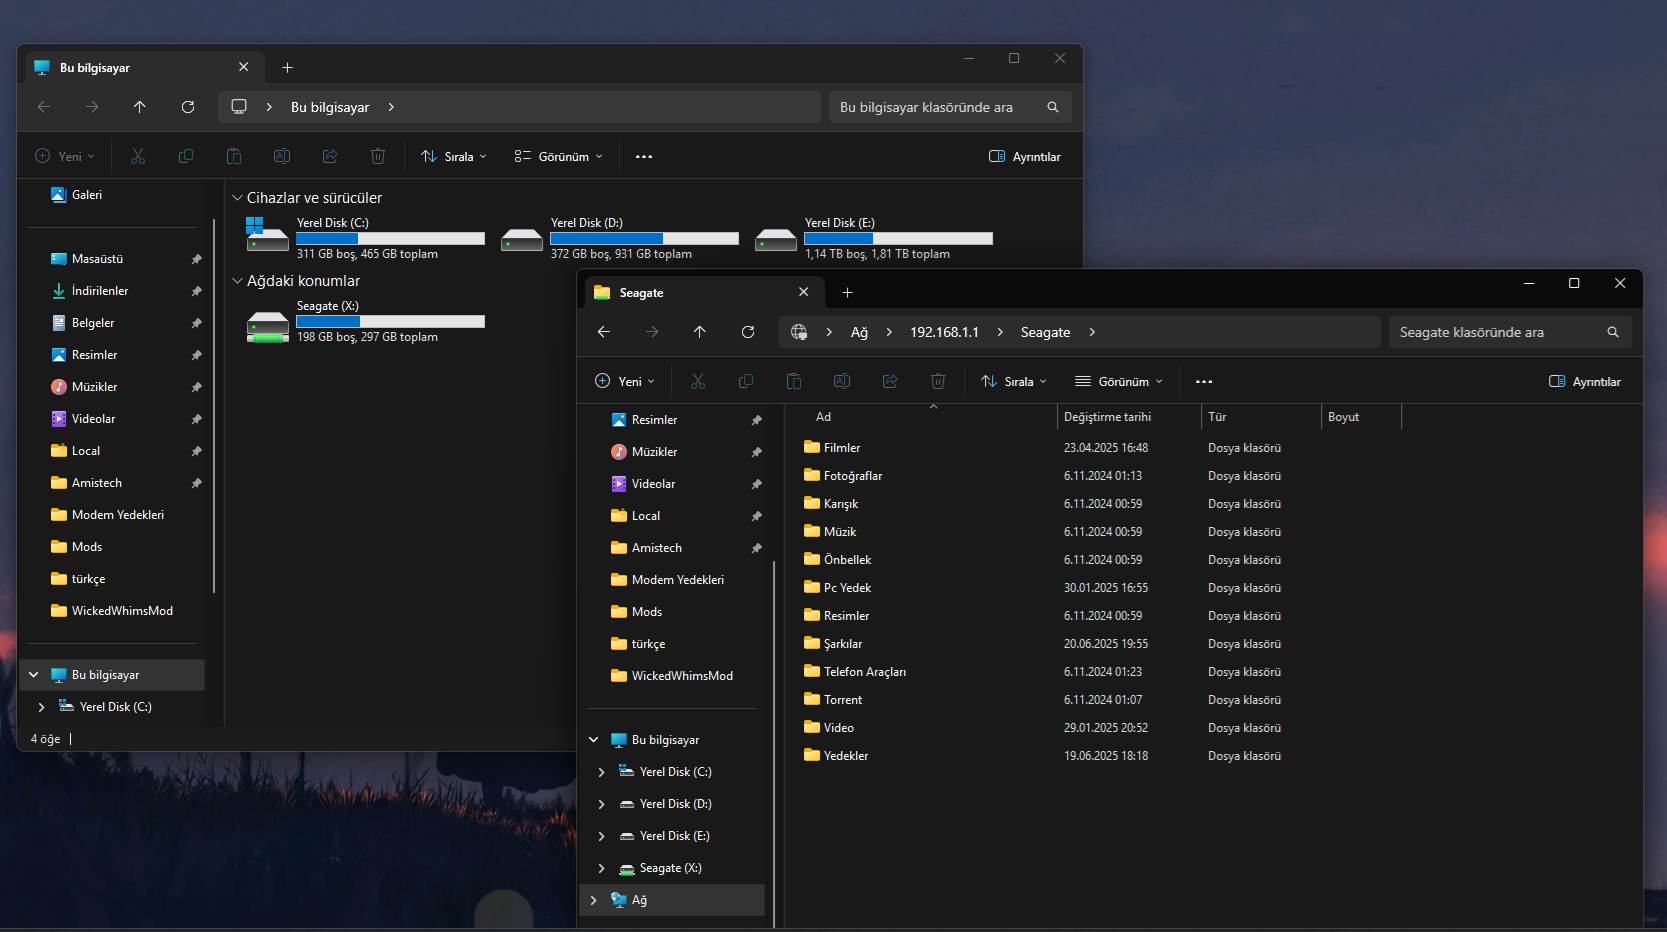1667x932 pixels.
Task: Select the Pc Yedek folder
Action: pos(847,588)
